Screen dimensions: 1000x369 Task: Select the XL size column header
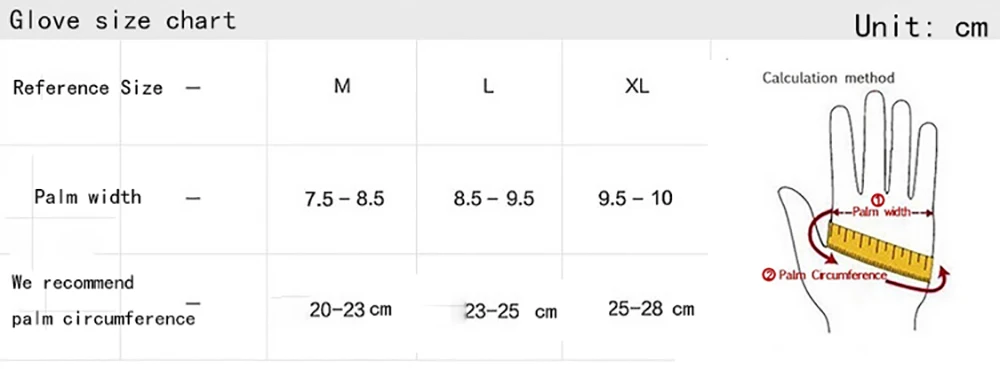(637, 87)
